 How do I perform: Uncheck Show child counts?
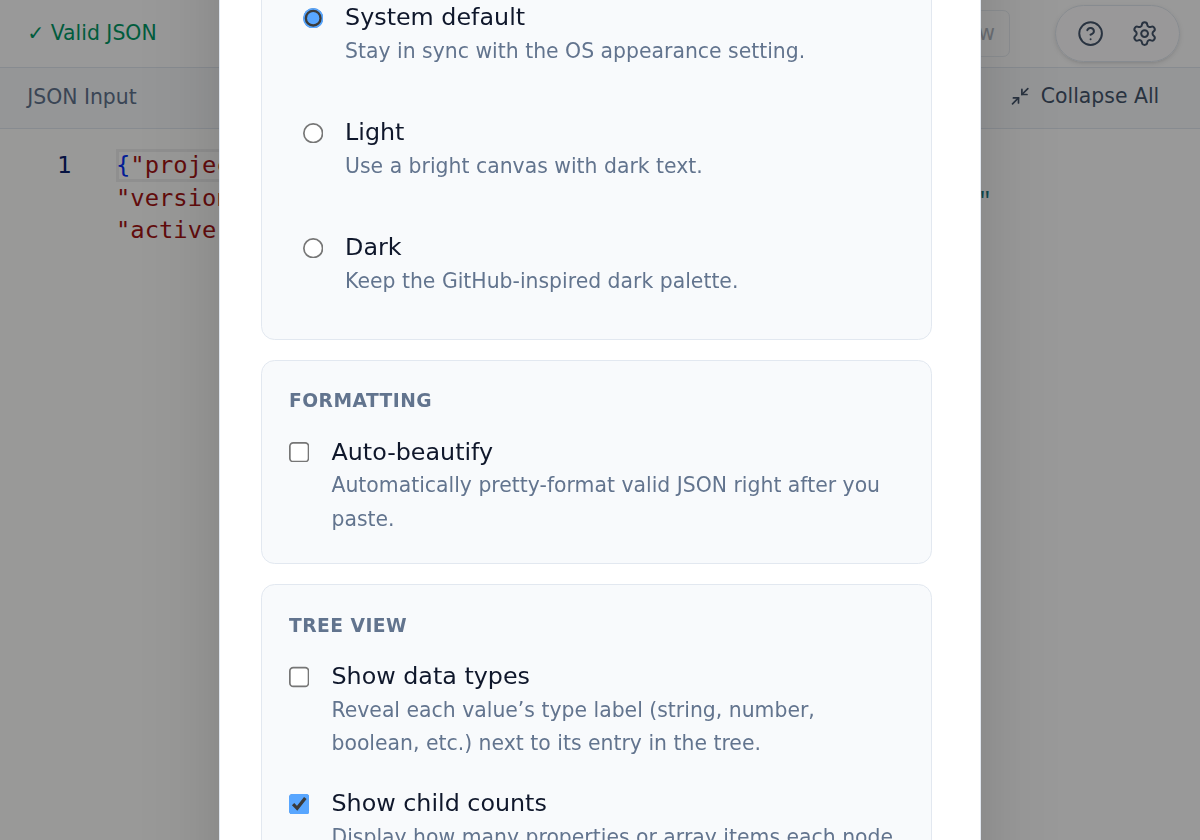[299, 803]
